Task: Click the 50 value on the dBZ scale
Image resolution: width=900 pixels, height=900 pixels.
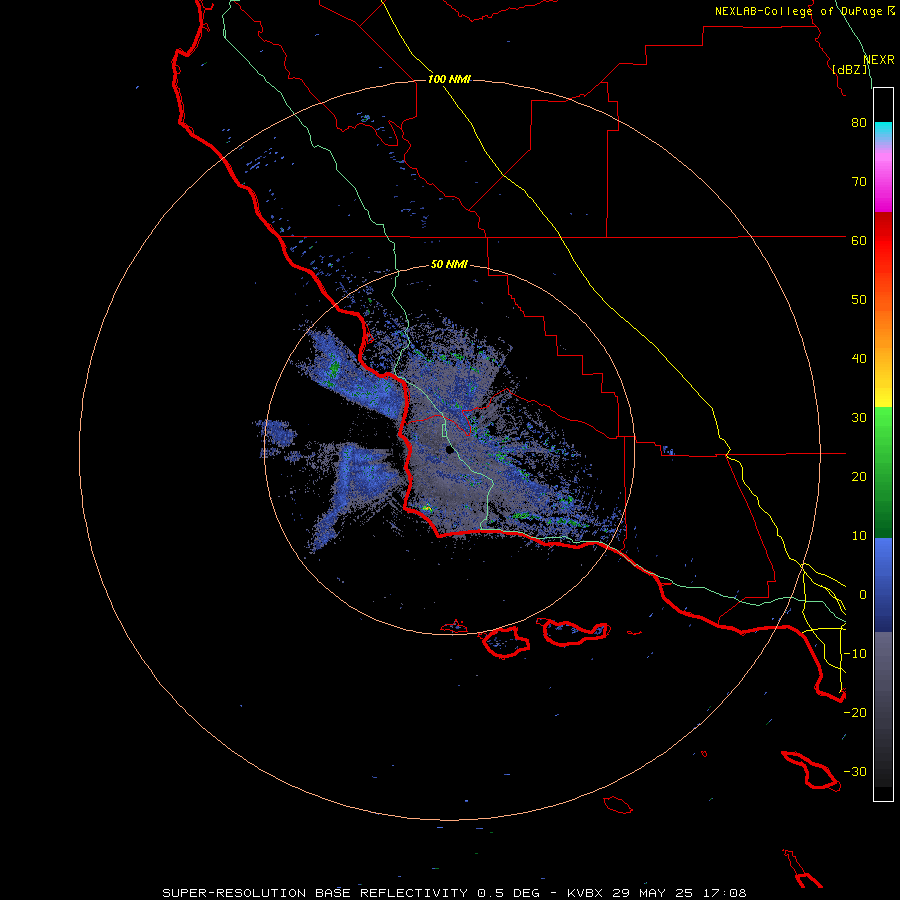Action: [859, 300]
